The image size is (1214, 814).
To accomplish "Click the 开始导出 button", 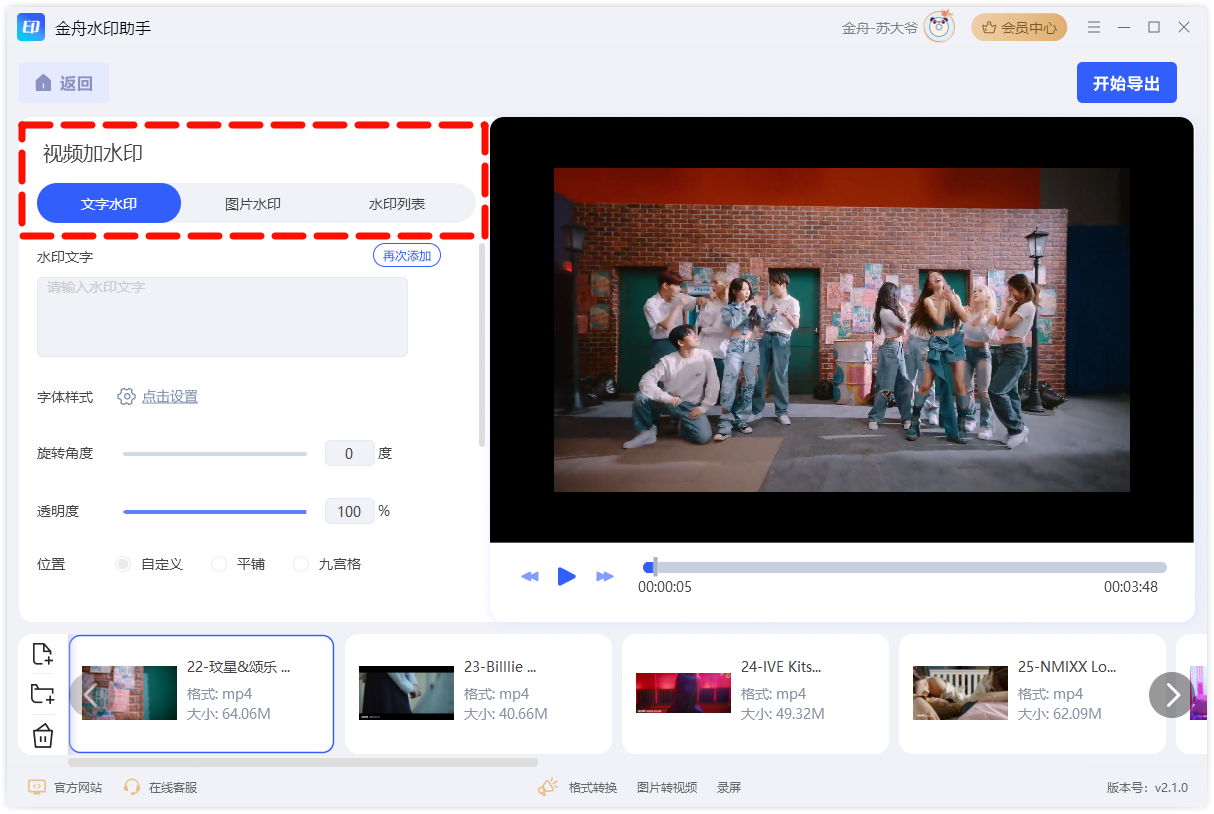I will (x=1126, y=83).
